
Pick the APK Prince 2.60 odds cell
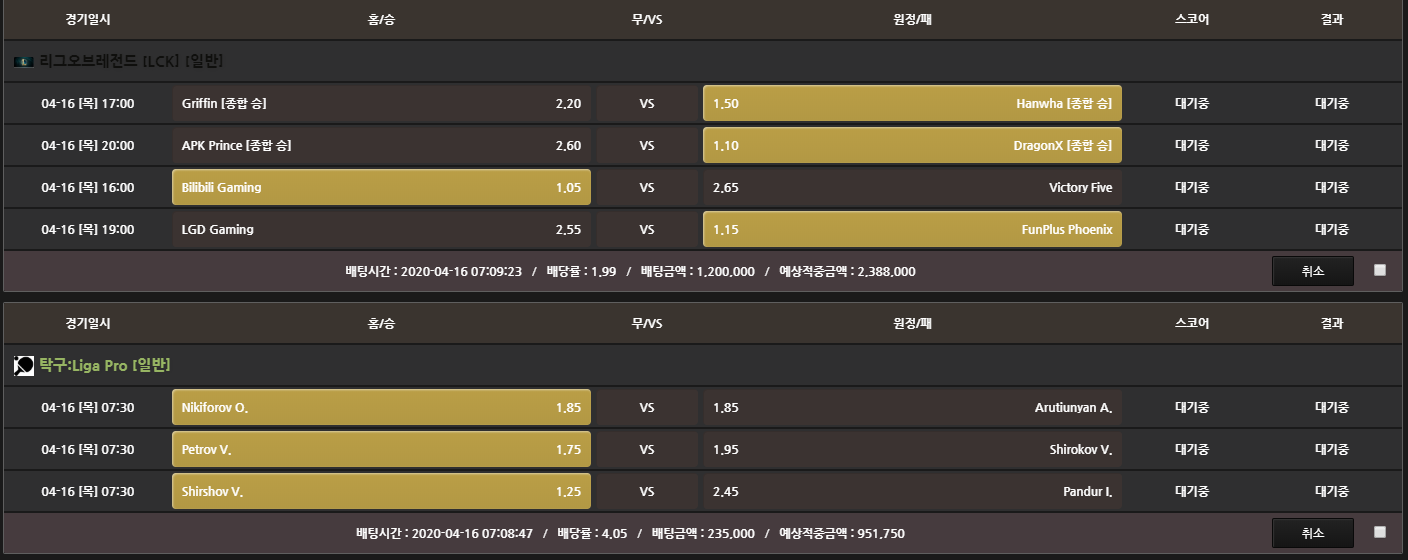[x=381, y=145]
